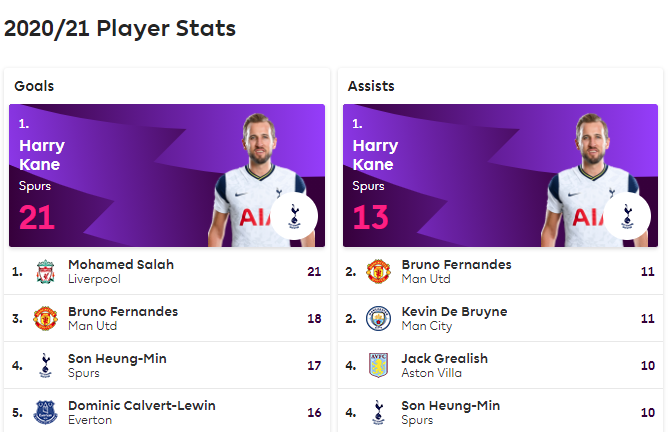Click Man Utd crest in Assists list

tap(378, 271)
